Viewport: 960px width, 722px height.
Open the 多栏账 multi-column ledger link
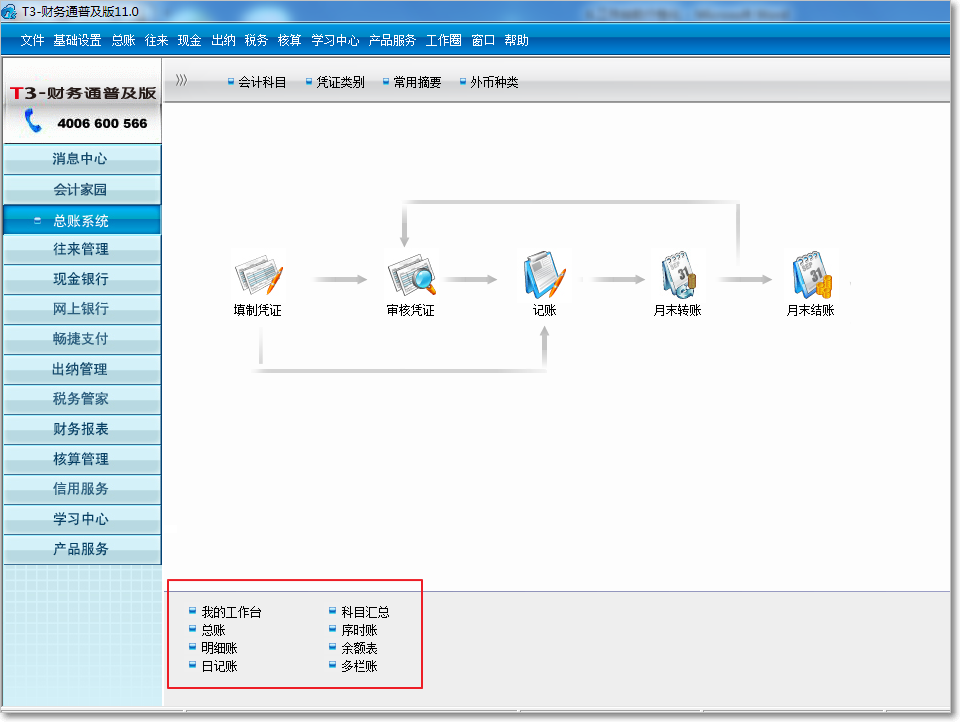click(359, 666)
